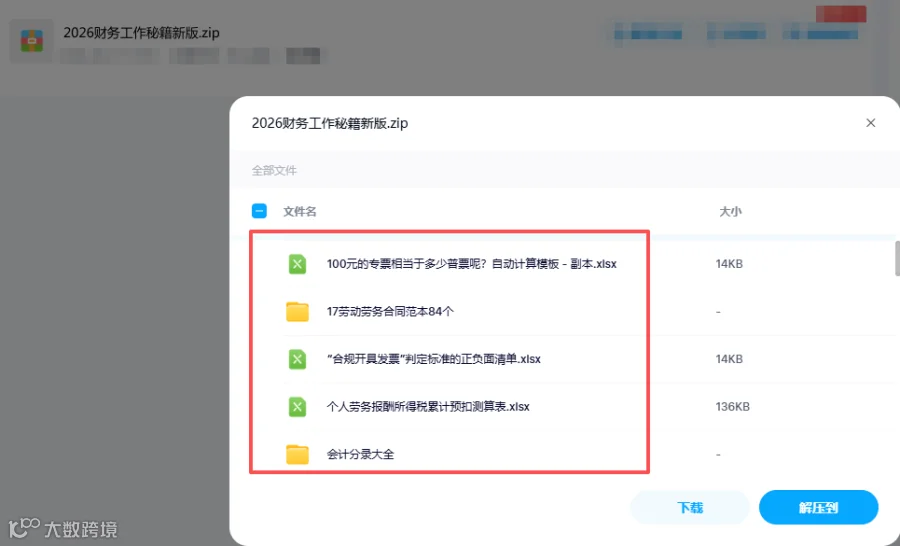Sort by the 文件名 column header
The image size is (900, 546).
(300, 211)
